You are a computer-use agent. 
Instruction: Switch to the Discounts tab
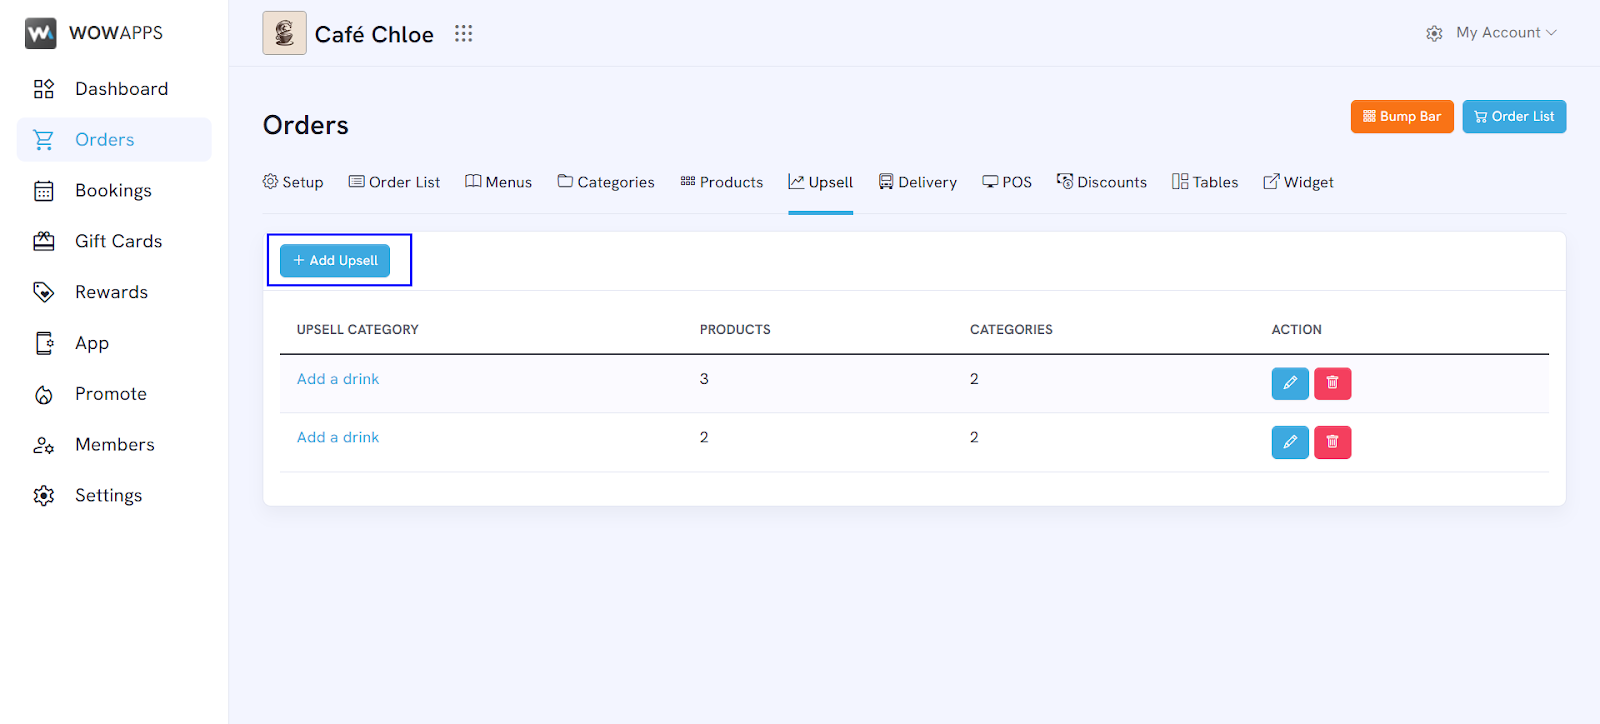pos(1102,182)
